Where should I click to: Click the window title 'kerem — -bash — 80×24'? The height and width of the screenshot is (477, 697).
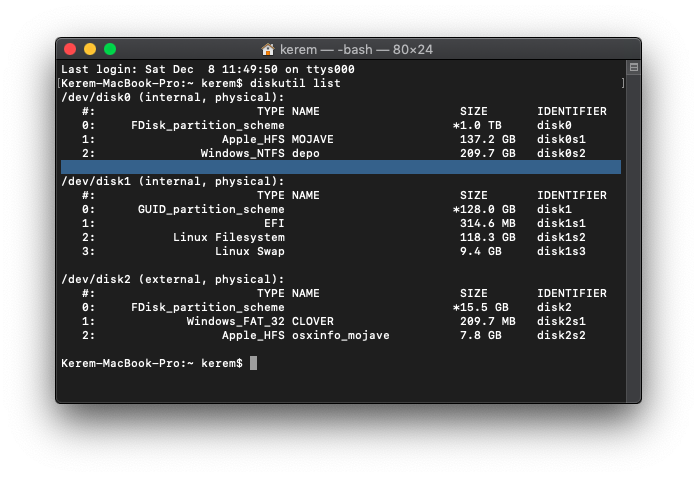coord(356,49)
